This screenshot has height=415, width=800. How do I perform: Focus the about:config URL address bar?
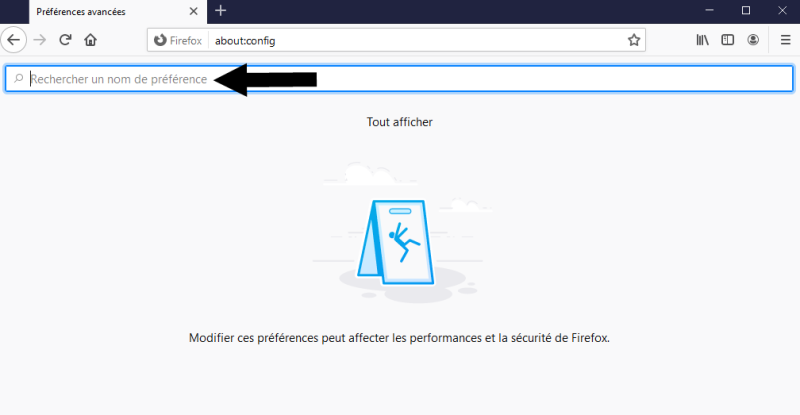pos(416,40)
